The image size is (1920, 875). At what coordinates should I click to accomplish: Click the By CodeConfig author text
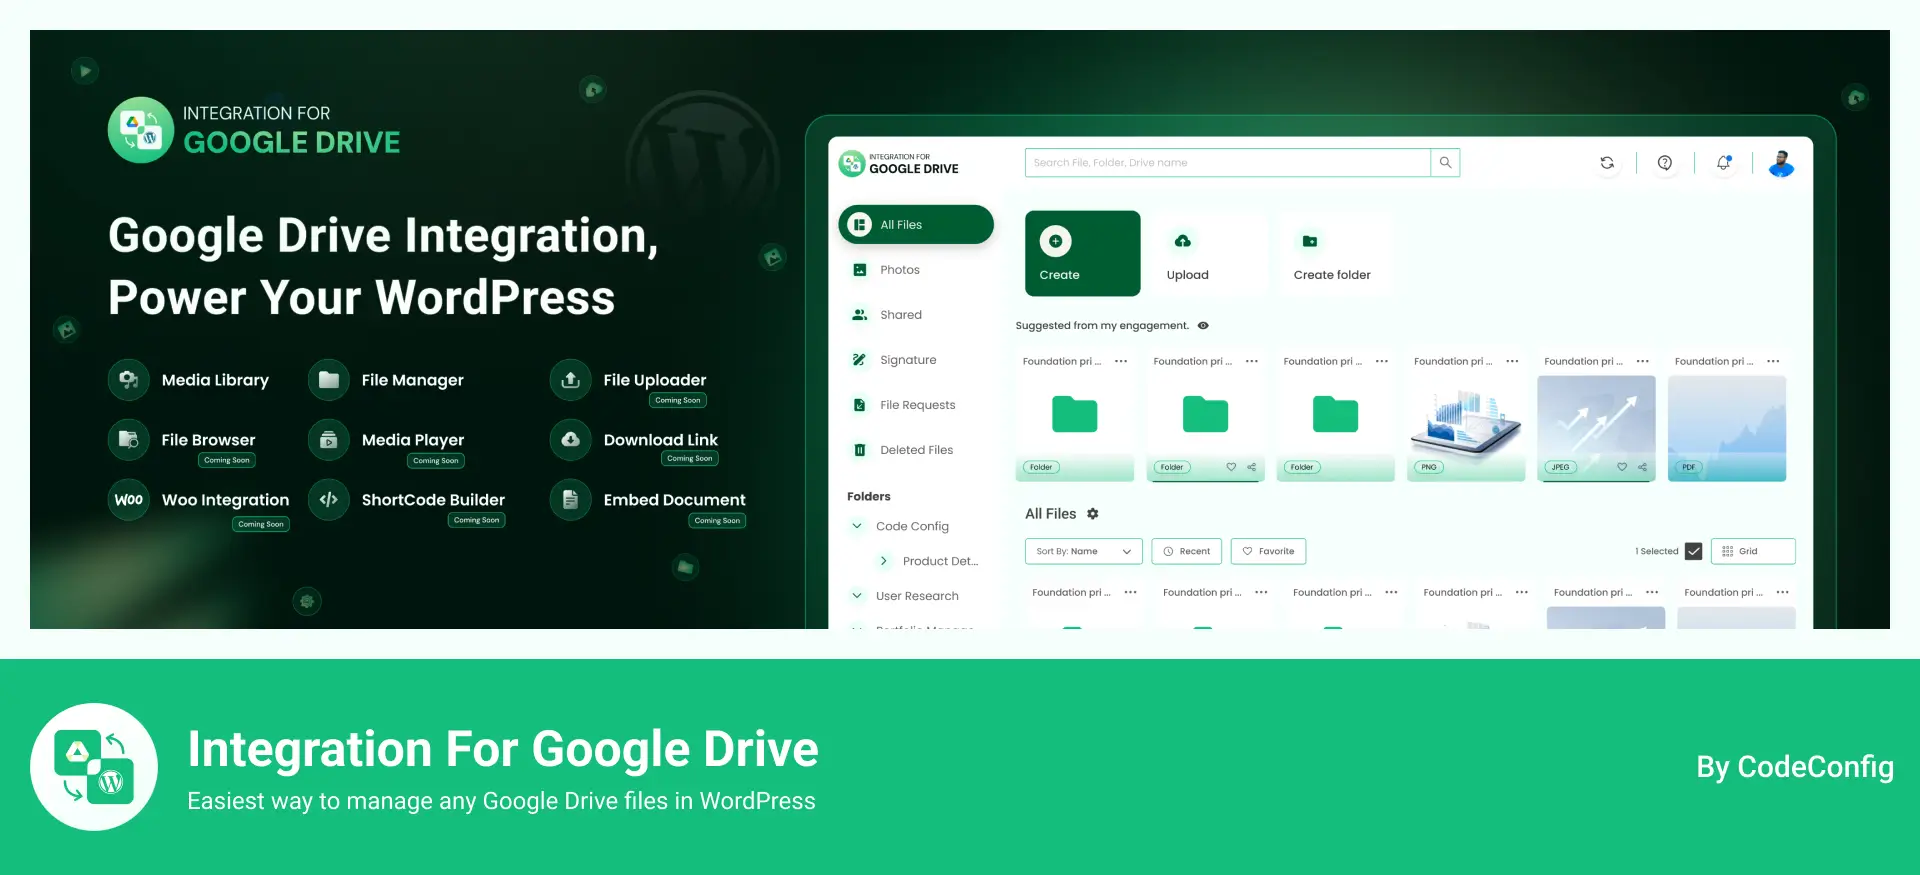pyautogui.click(x=1795, y=767)
